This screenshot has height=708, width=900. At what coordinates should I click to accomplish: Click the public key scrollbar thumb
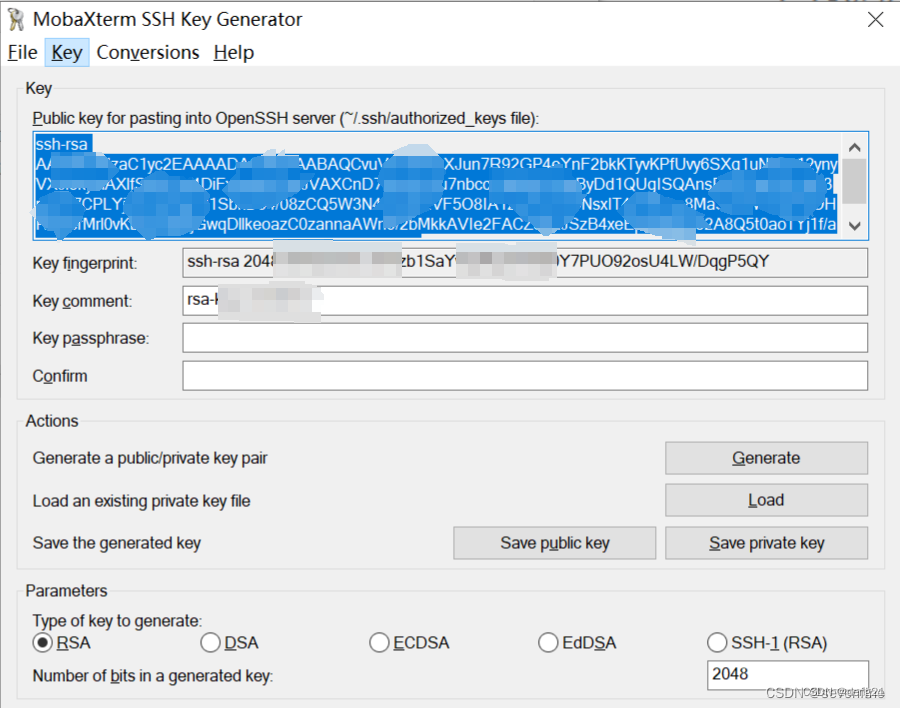click(854, 181)
